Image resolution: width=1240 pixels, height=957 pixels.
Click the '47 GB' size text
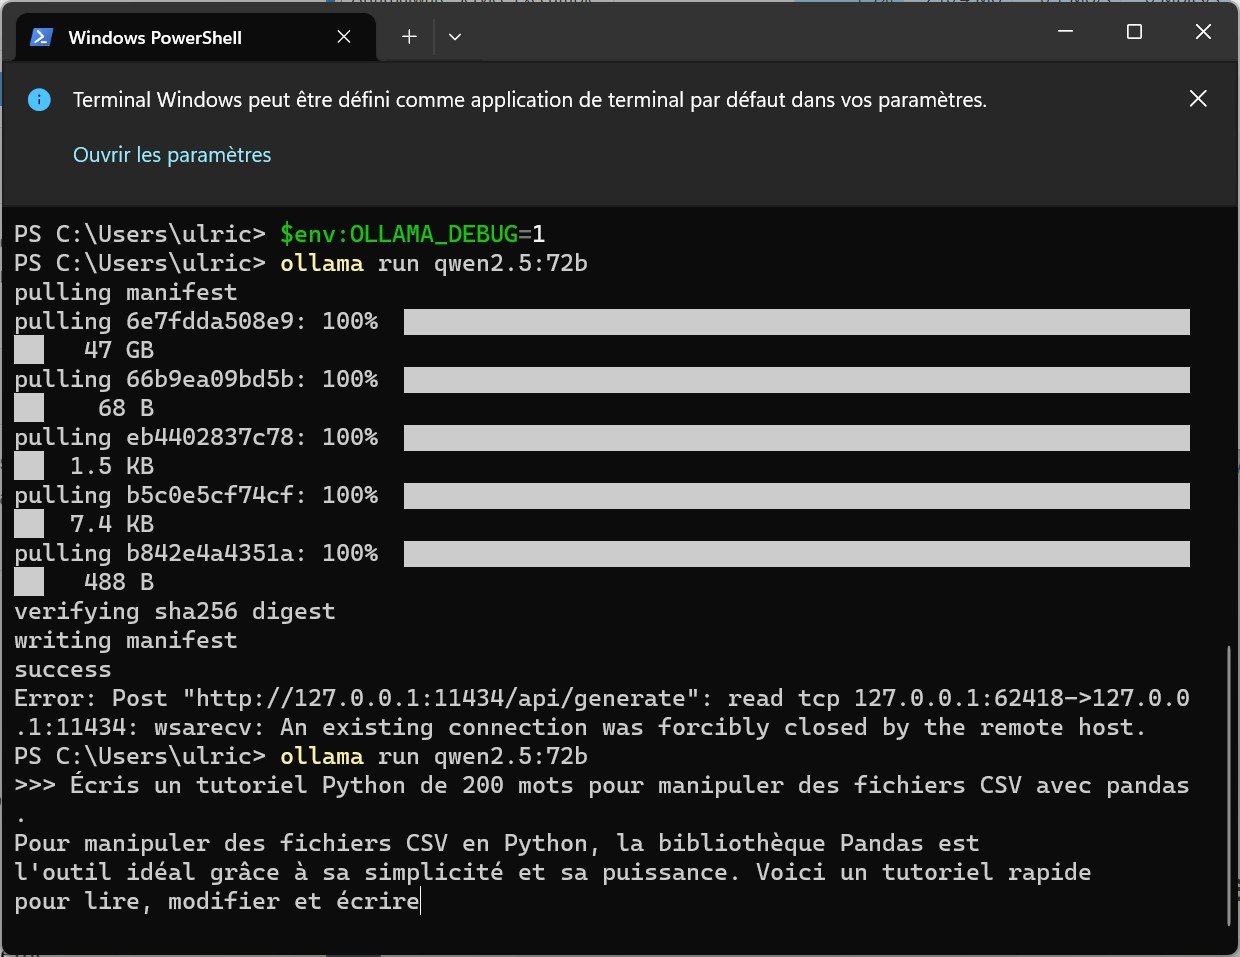119,350
